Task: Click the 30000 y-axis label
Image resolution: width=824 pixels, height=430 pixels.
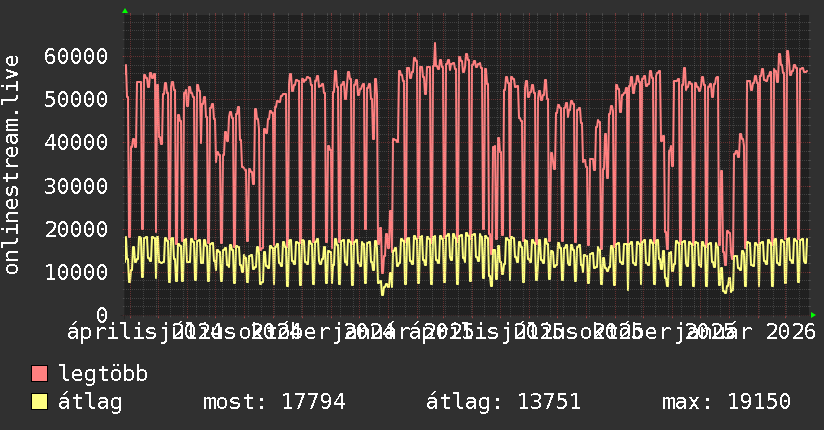Action: tap(76, 186)
